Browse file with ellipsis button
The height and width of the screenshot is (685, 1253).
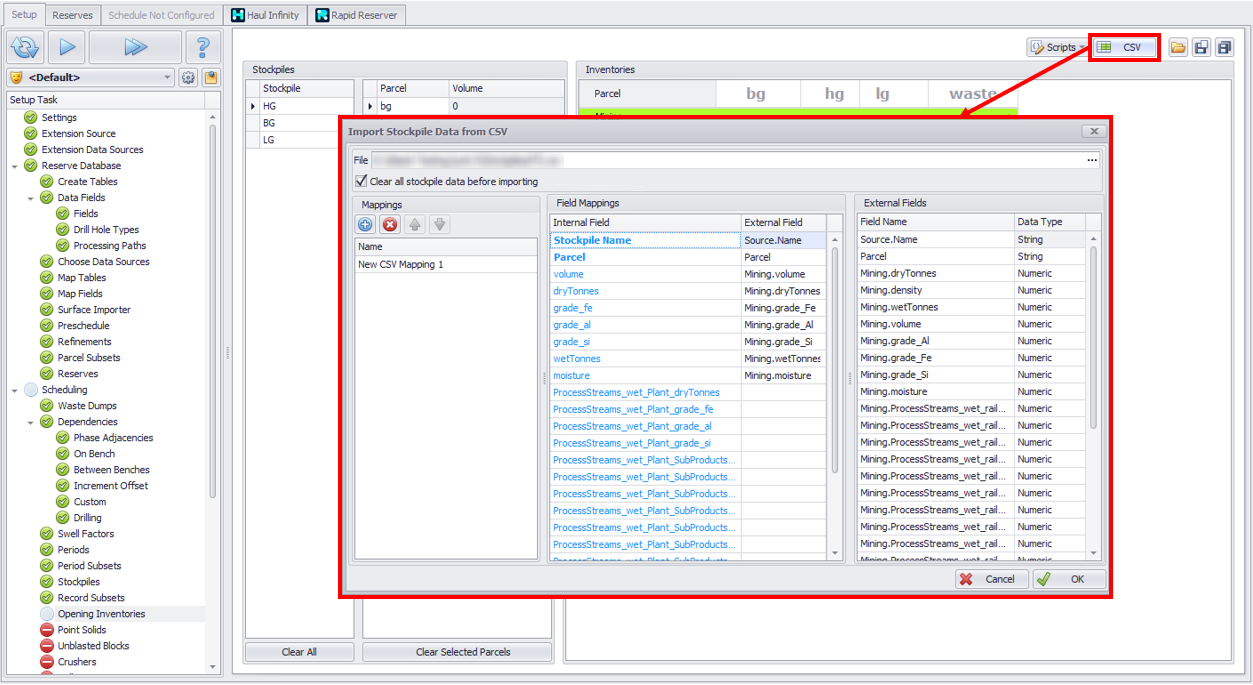(x=1092, y=160)
